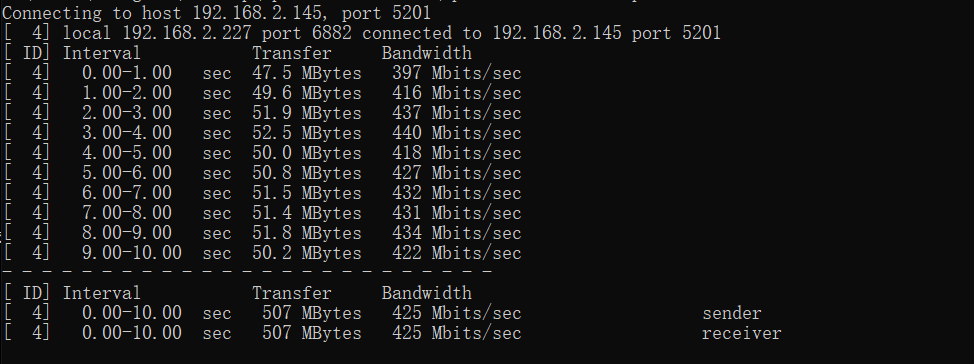Click the dashed separator line

click(x=248, y=272)
